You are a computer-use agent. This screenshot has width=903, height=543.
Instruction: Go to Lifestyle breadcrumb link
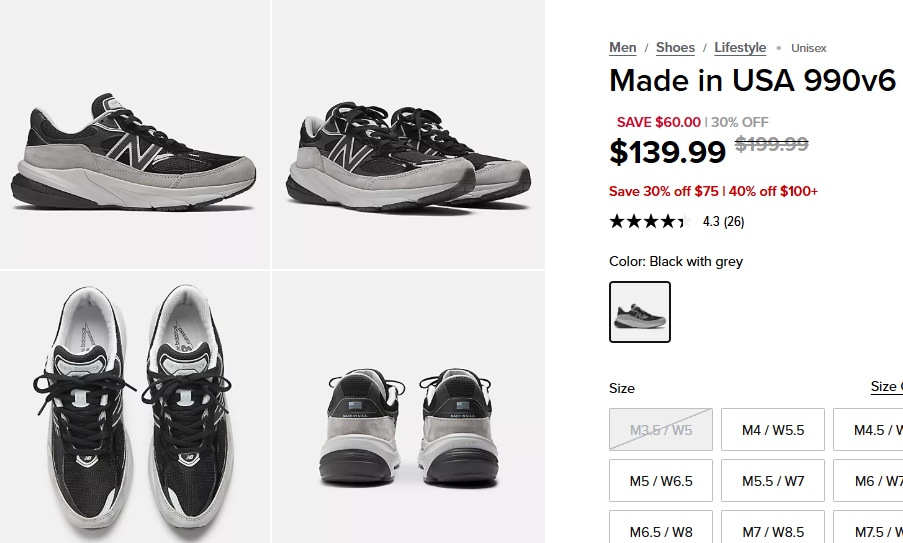740,48
